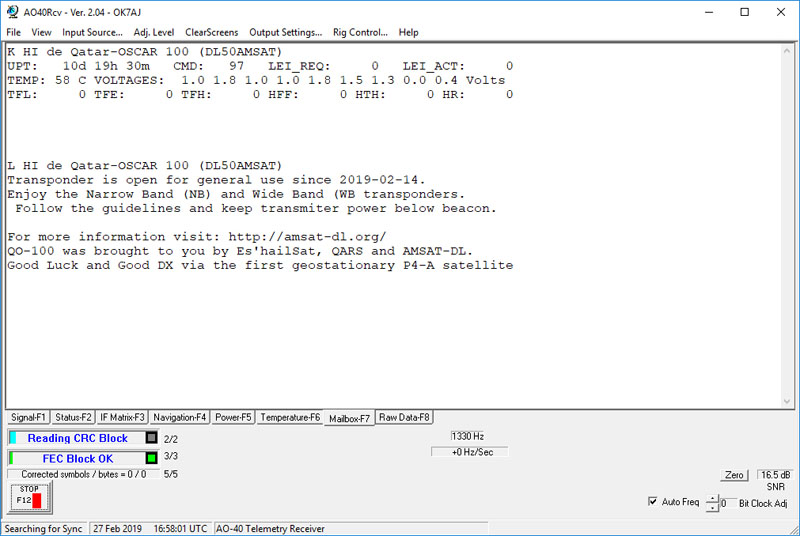
Task: Click the Zero SNR button
Action: click(734, 475)
